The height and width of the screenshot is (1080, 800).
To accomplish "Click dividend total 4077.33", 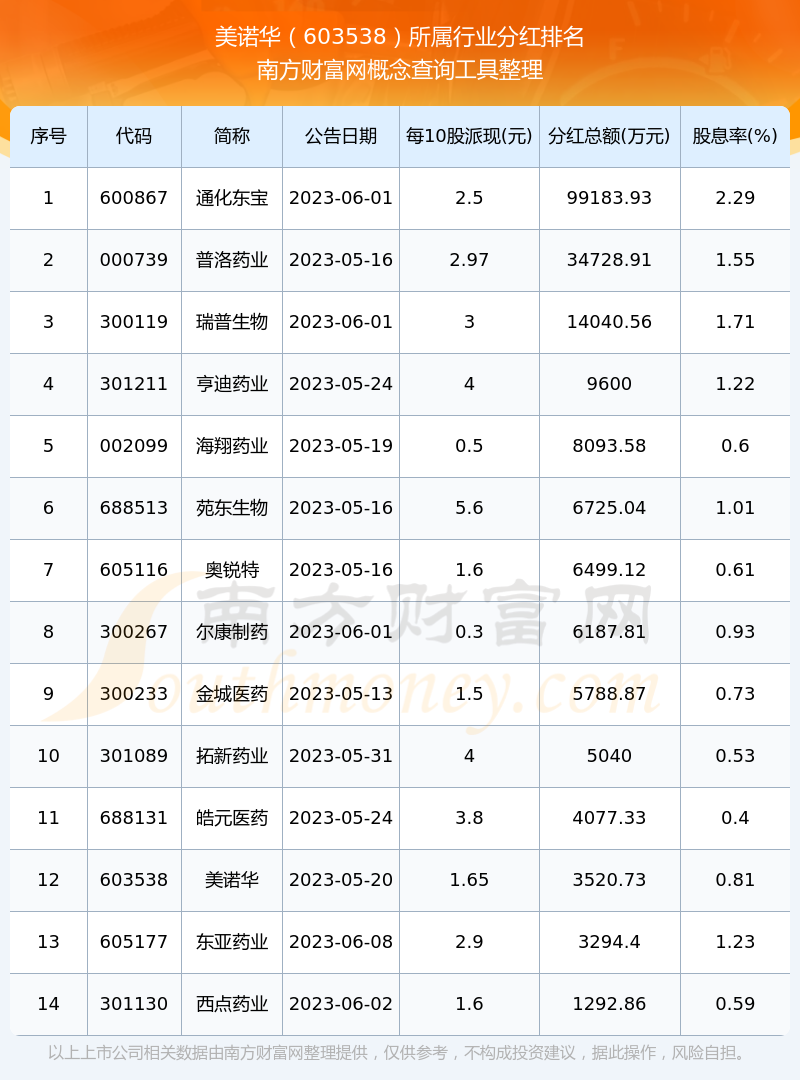I will tap(609, 818).
